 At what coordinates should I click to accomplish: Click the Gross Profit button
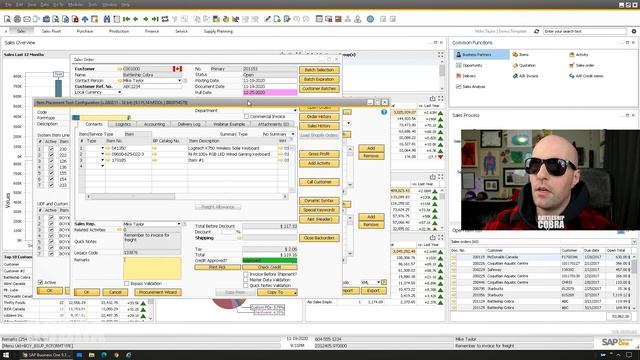319,154
